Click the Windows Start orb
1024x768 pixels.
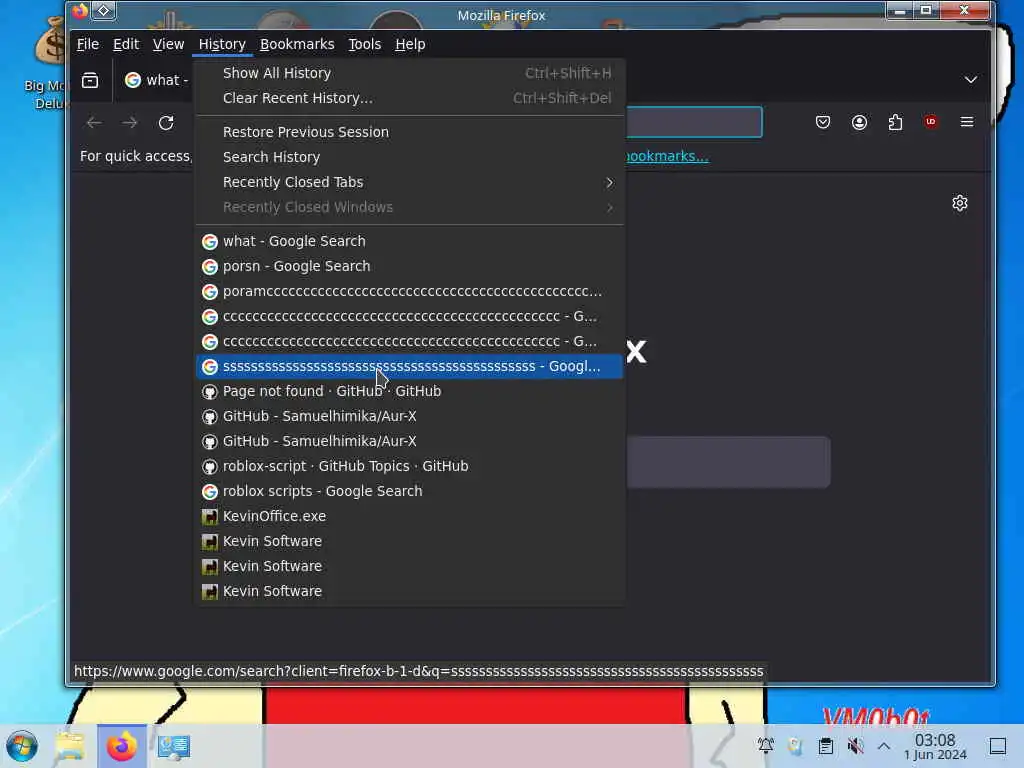pyautogui.click(x=22, y=746)
